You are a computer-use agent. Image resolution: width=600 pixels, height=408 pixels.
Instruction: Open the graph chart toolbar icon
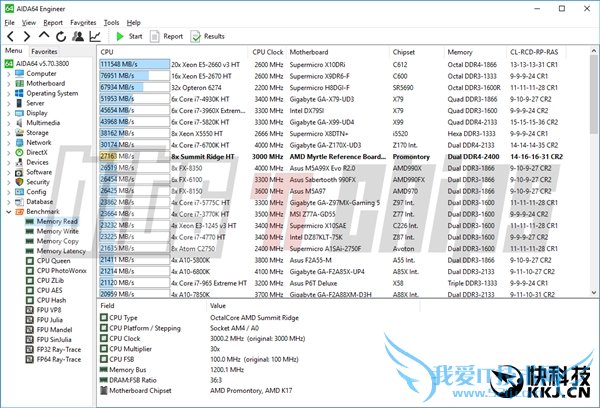tap(95, 36)
